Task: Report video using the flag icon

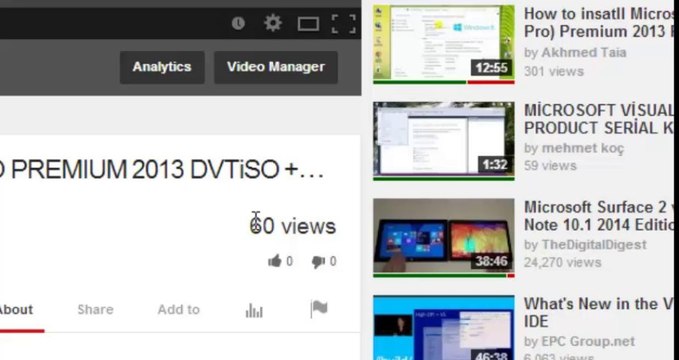Action: 319,309
